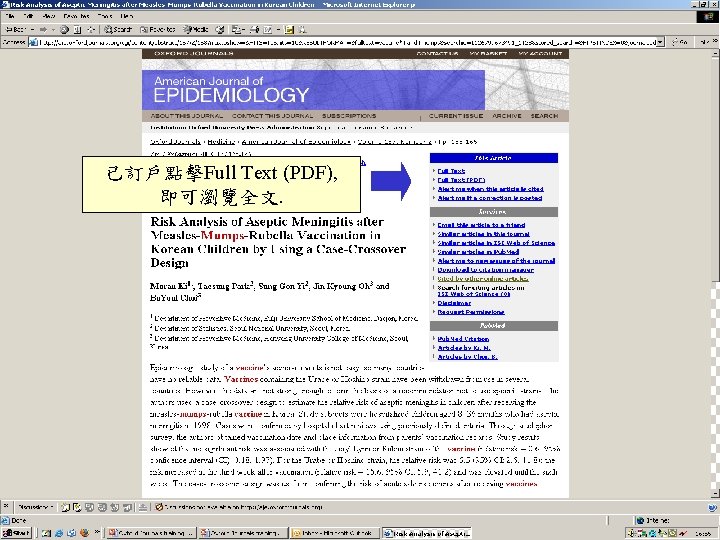The image size is (720, 540).
Task: Click Email this article to a friend
Action: click(x=481, y=225)
